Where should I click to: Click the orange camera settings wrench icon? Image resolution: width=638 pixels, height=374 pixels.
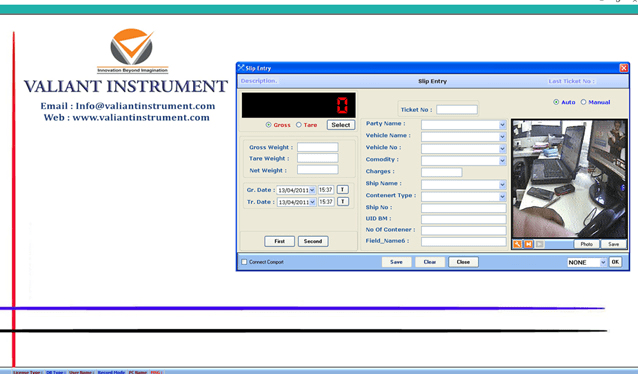pos(517,244)
